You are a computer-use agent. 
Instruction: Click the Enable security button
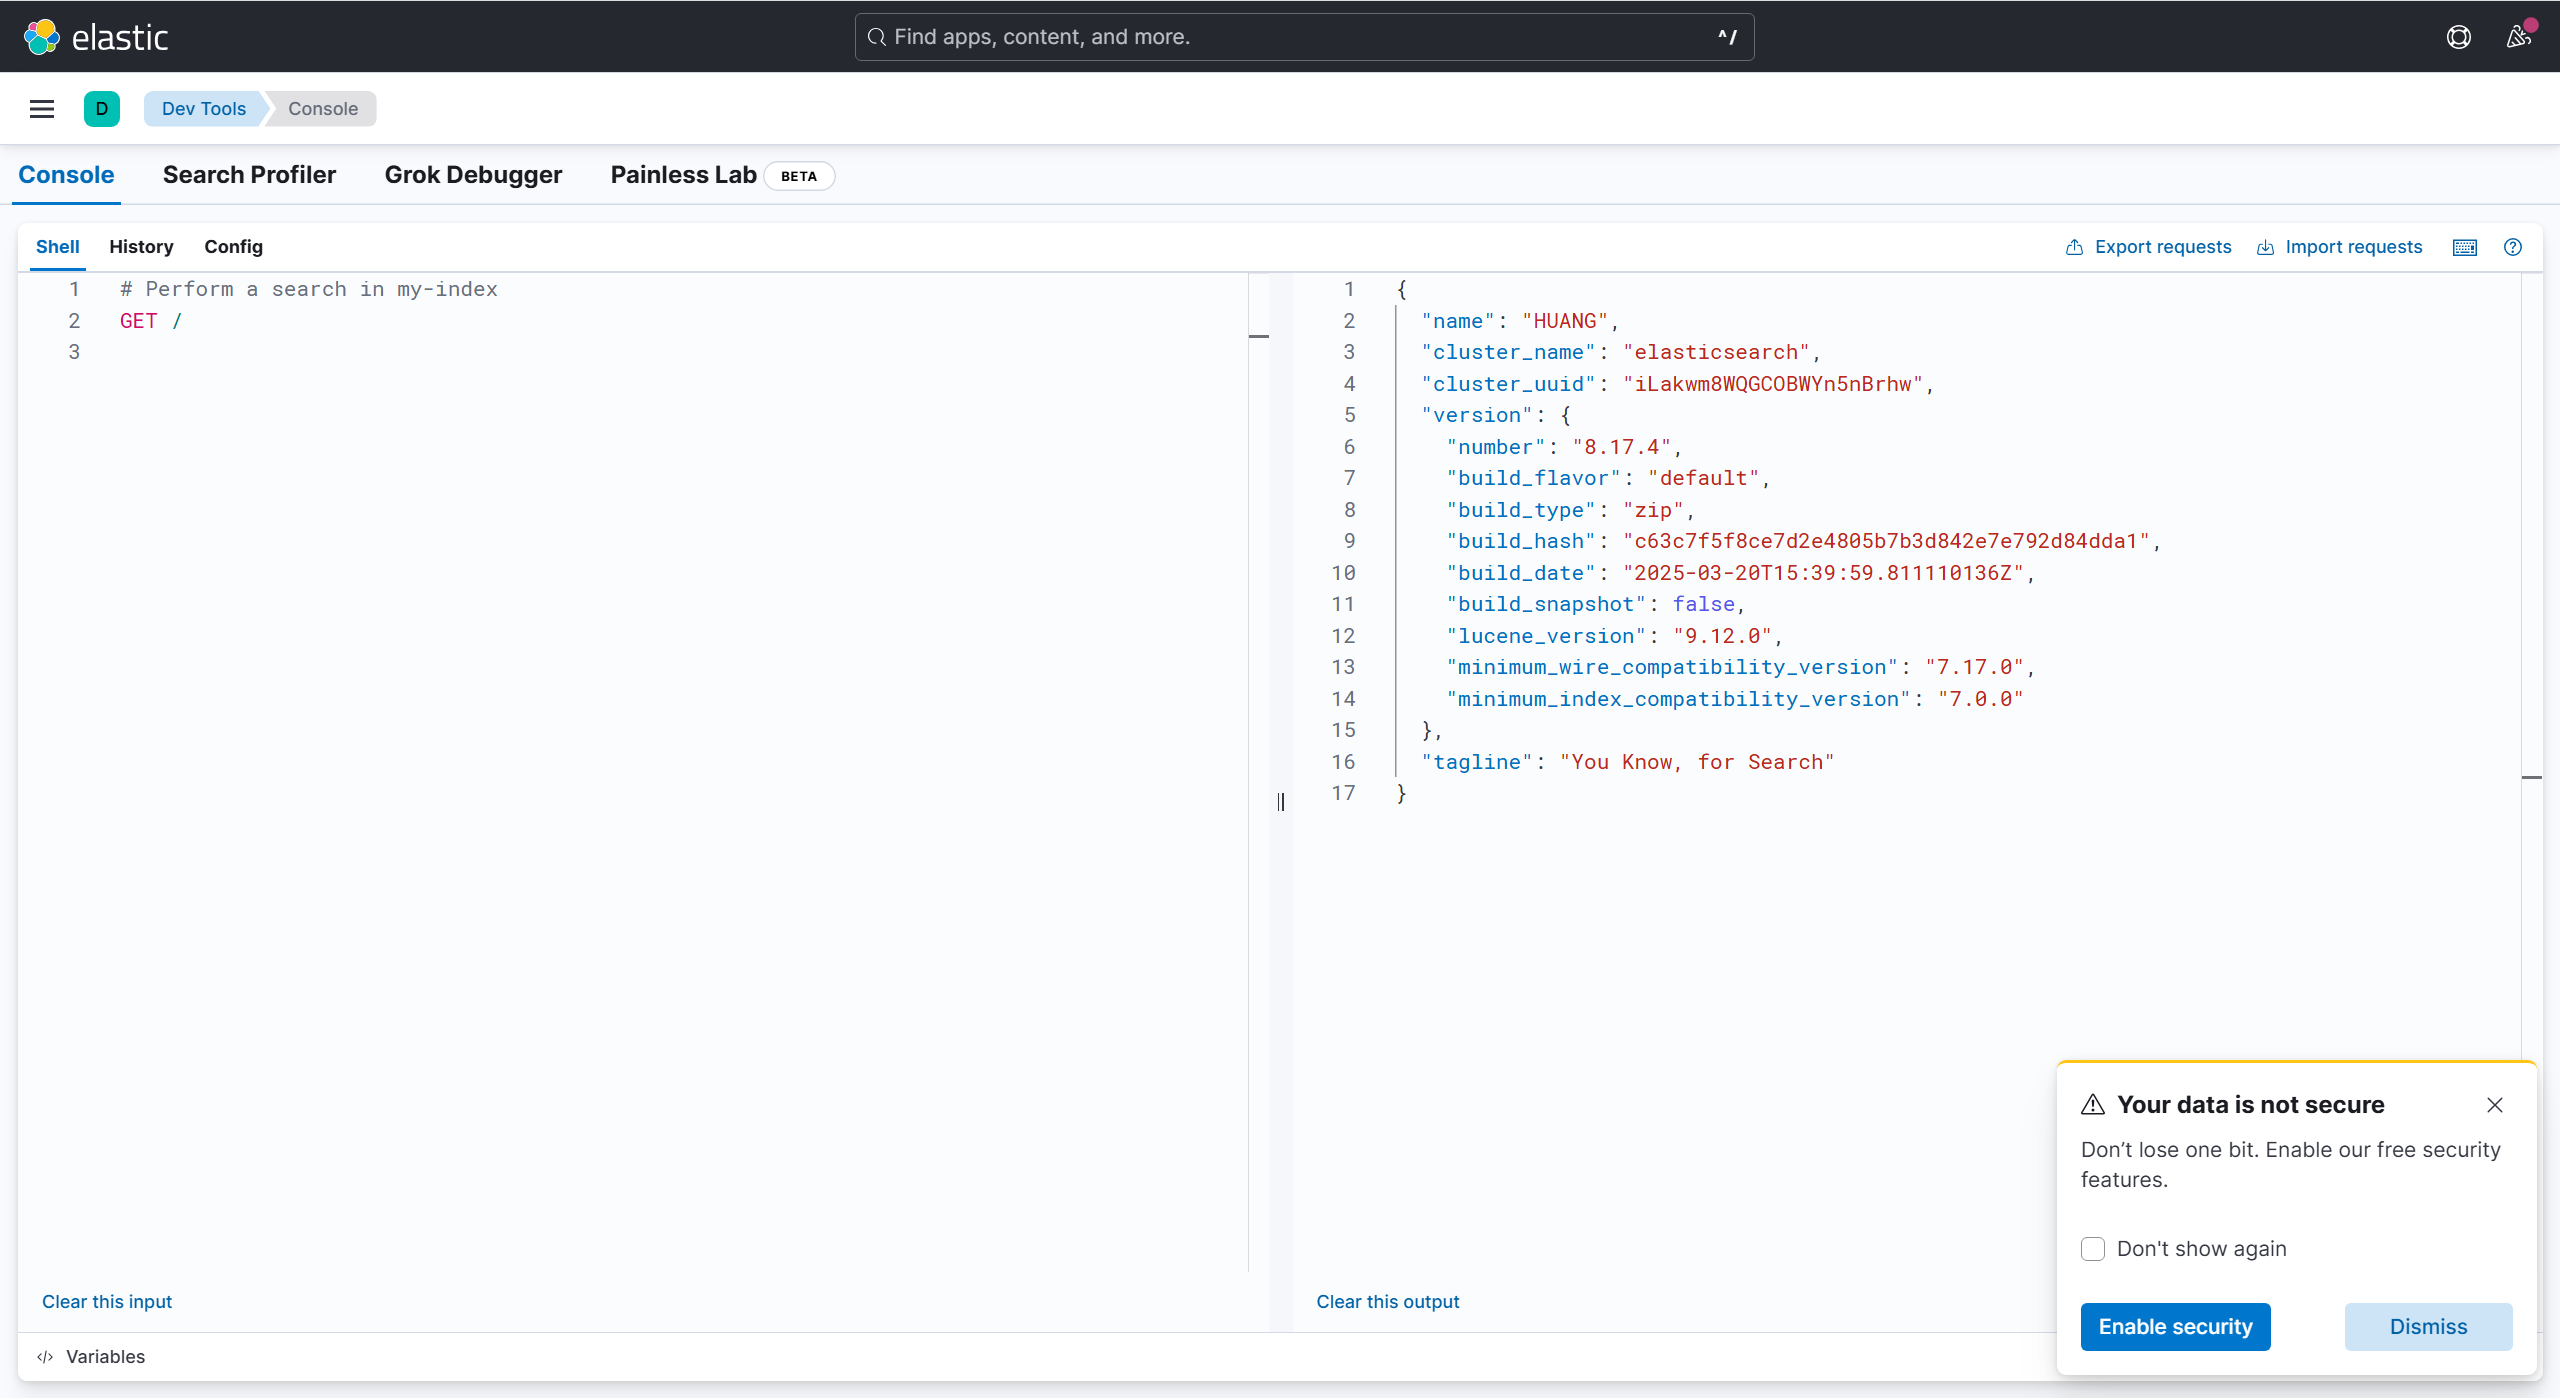coord(2175,1327)
